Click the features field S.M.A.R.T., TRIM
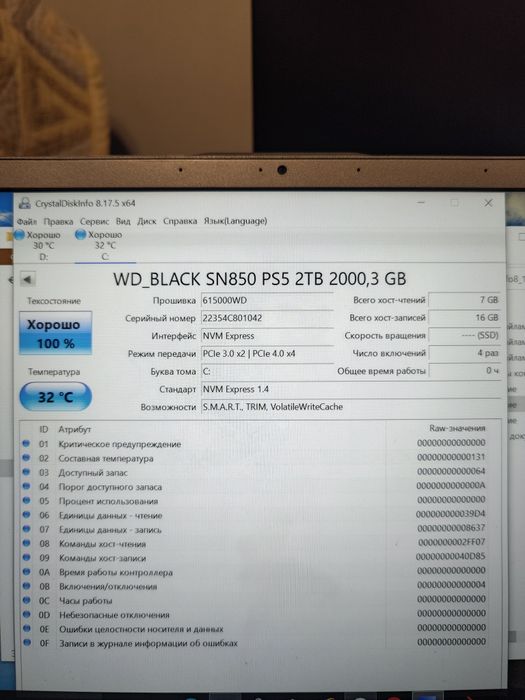This screenshot has height=700, width=525. coord(351,407)
